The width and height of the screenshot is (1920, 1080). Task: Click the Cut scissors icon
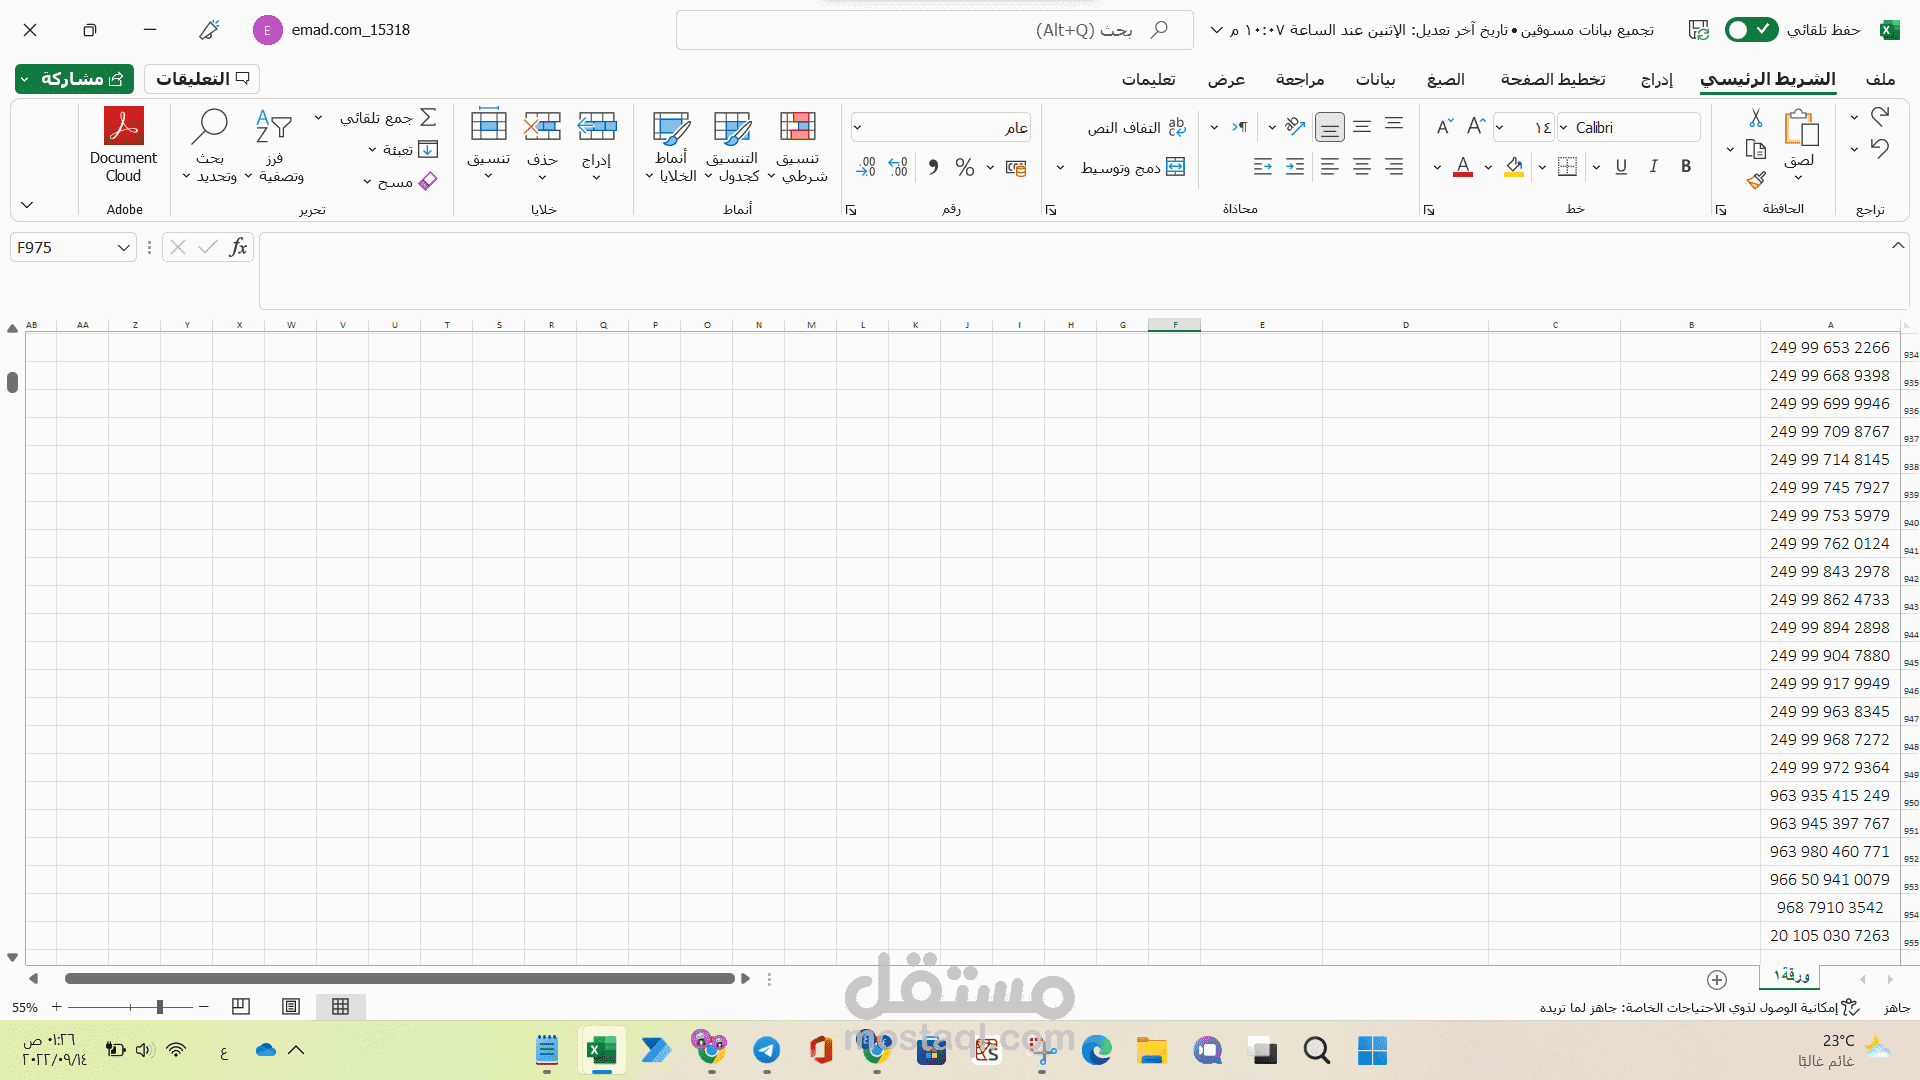point(1756,118)
